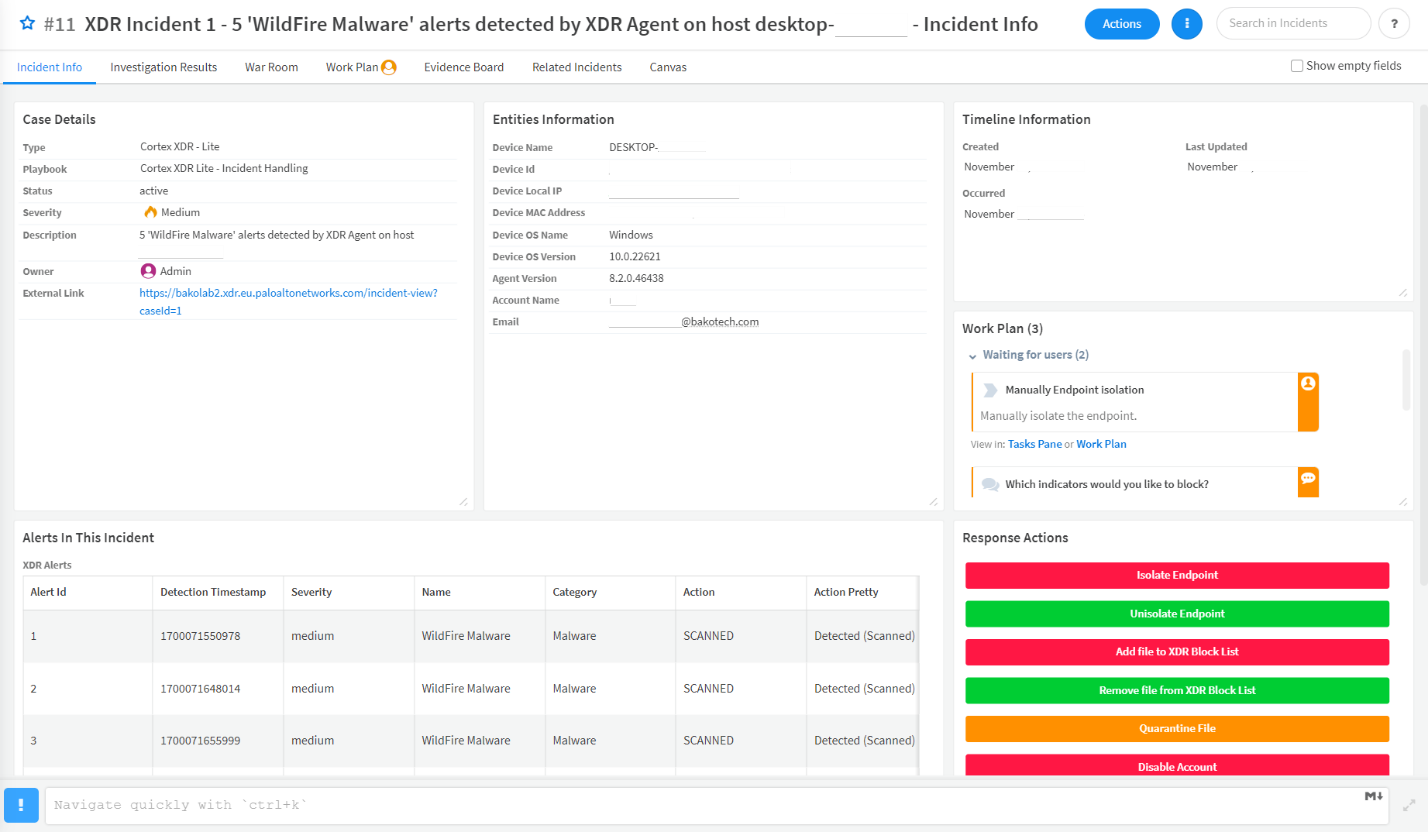Click the Quarantine File button

click(1177, 728)
